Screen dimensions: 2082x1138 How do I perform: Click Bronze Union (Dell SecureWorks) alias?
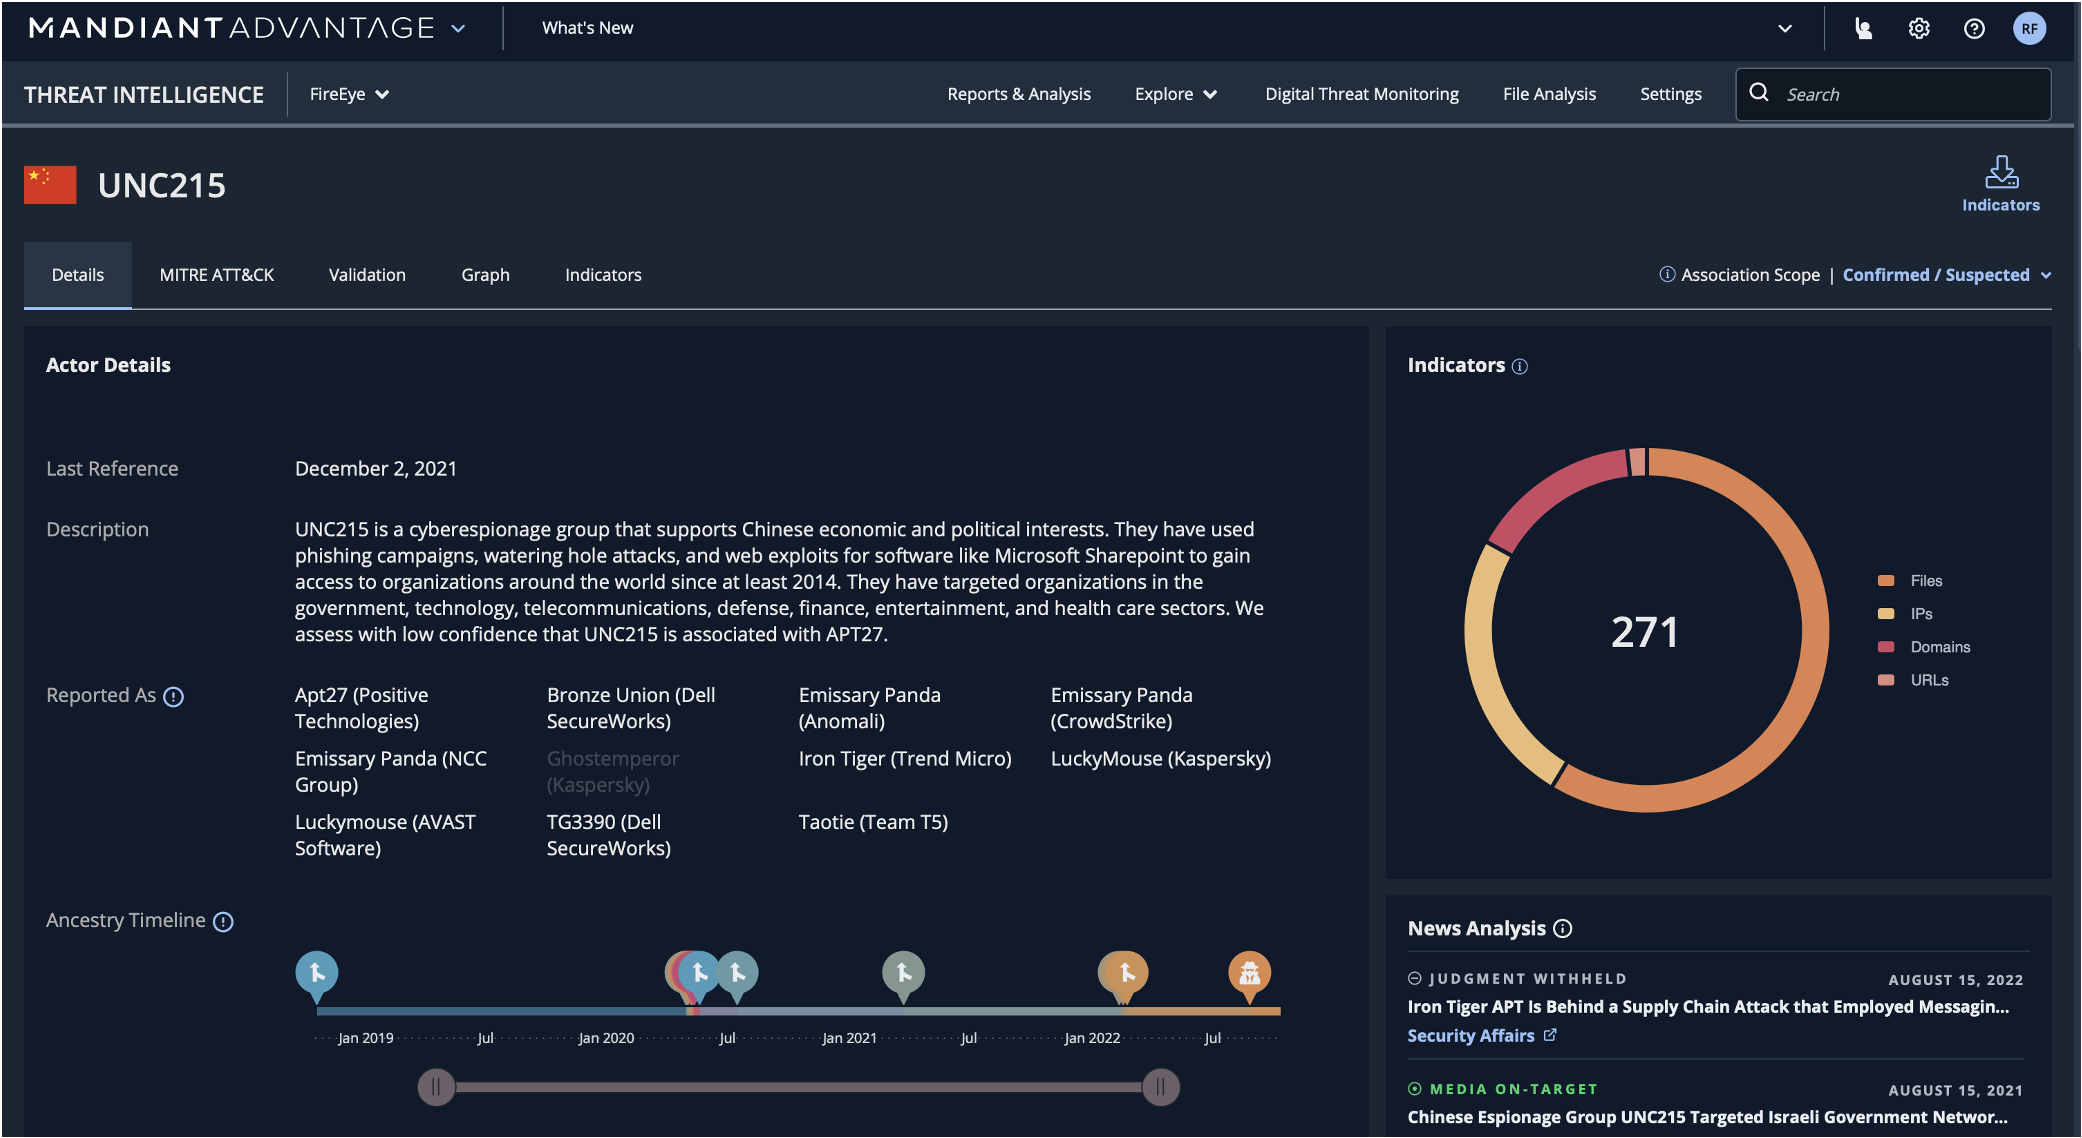pos(631,708)
